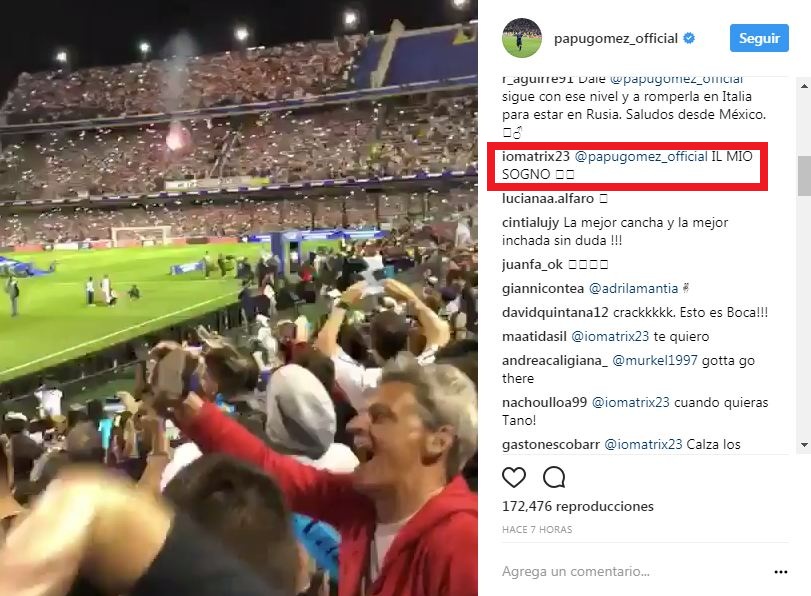The height and width of the screenshot is (596, 811).
Task: Open davidquintana12 commenter profile
Action: click(555, 312)
